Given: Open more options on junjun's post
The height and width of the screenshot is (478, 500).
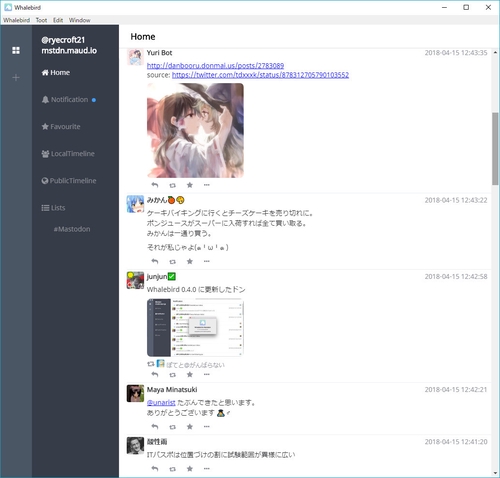Looking at the screenshot, I should (207, 374).
